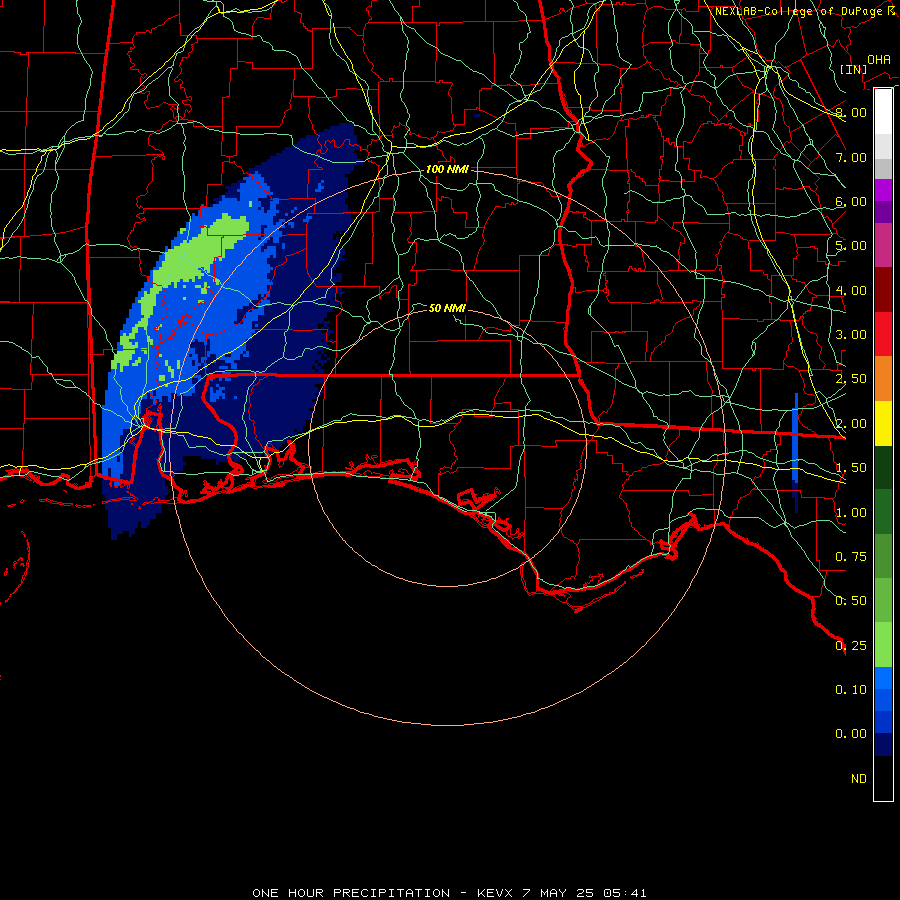Image resolution: width=900 pixels, height=900 pixels.
Task: Click the 100 NMI range ring label
Action: pyautogui.click(x=447, y=169)
